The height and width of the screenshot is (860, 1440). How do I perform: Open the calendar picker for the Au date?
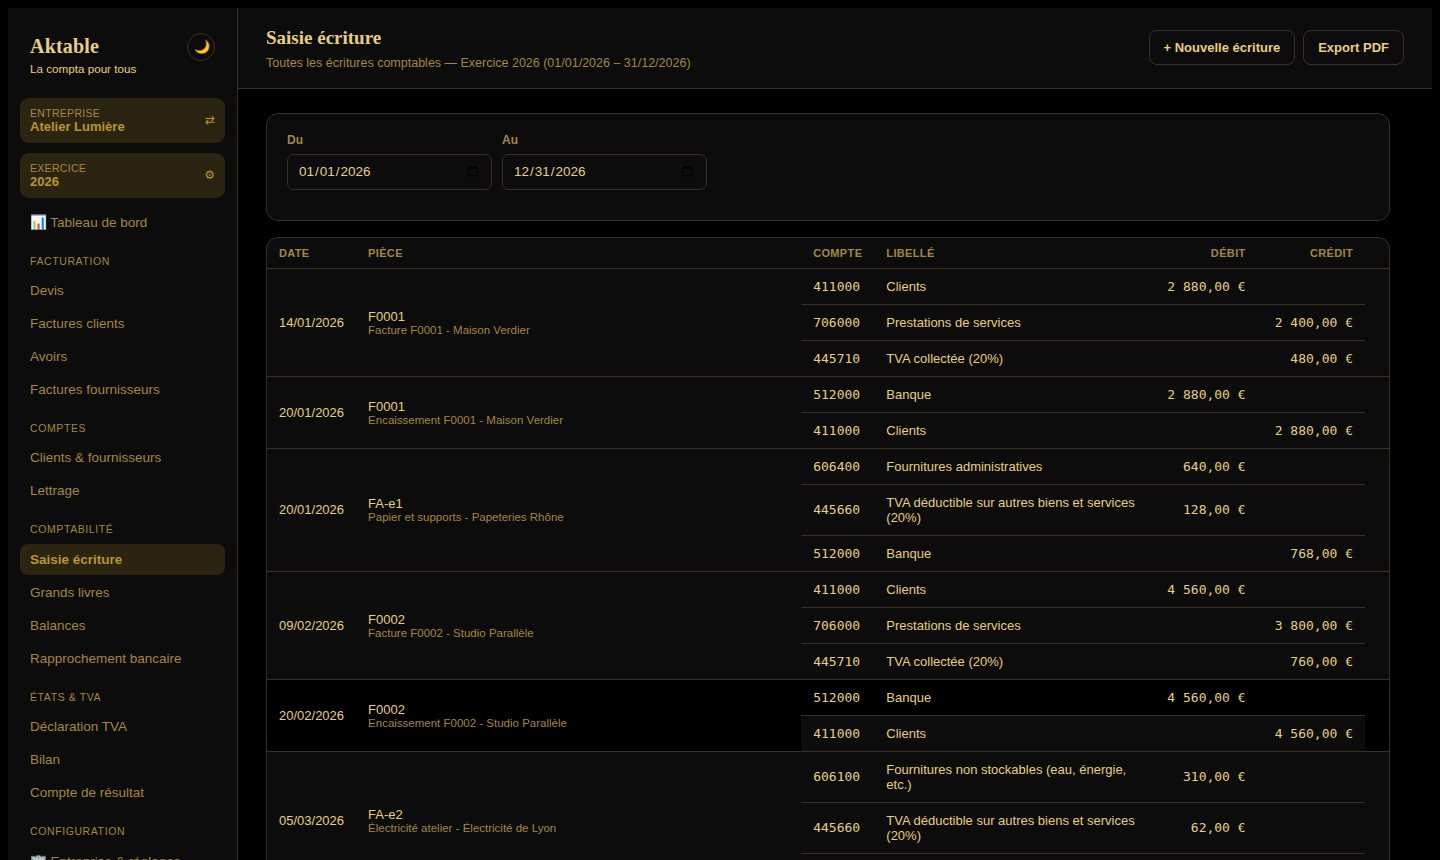[687, 172]
